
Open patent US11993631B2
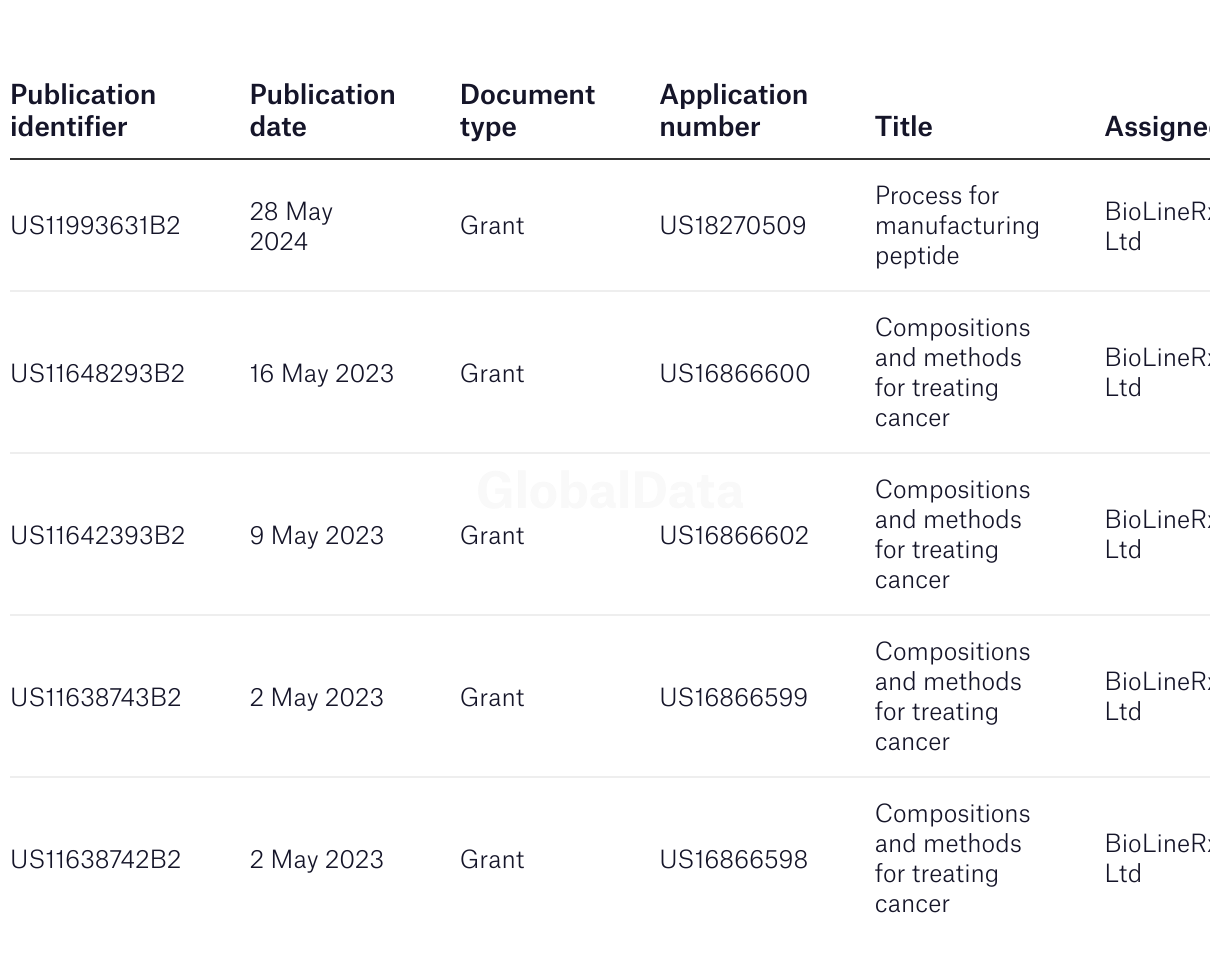95,226
